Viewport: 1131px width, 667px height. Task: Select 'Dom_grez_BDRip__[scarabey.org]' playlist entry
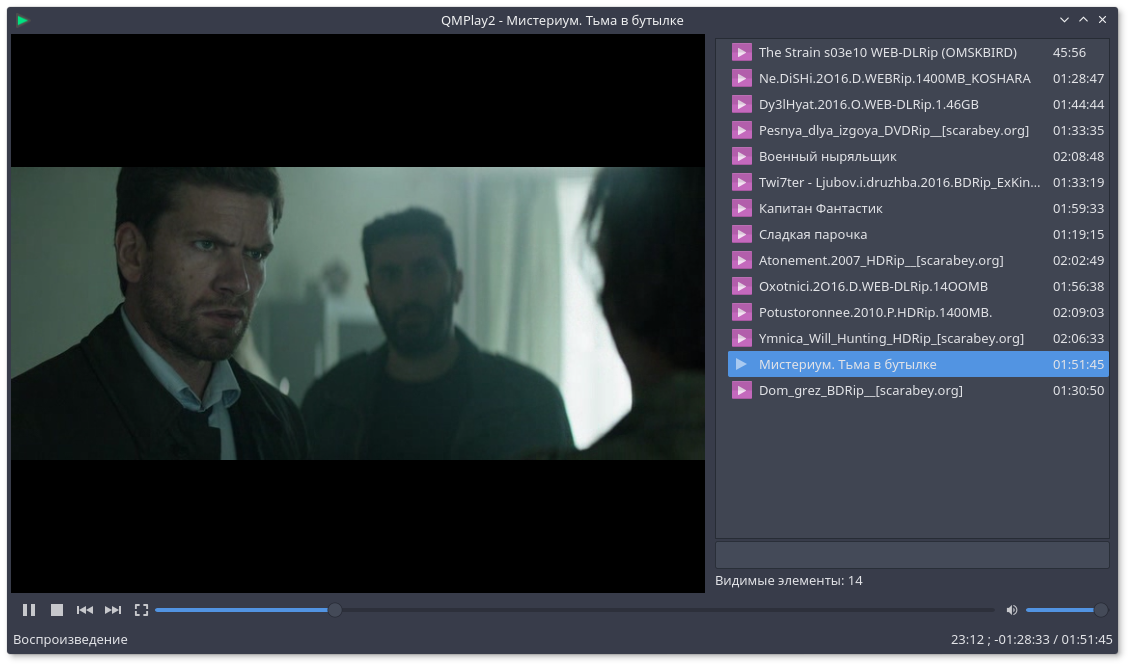(x=918, y=390)
